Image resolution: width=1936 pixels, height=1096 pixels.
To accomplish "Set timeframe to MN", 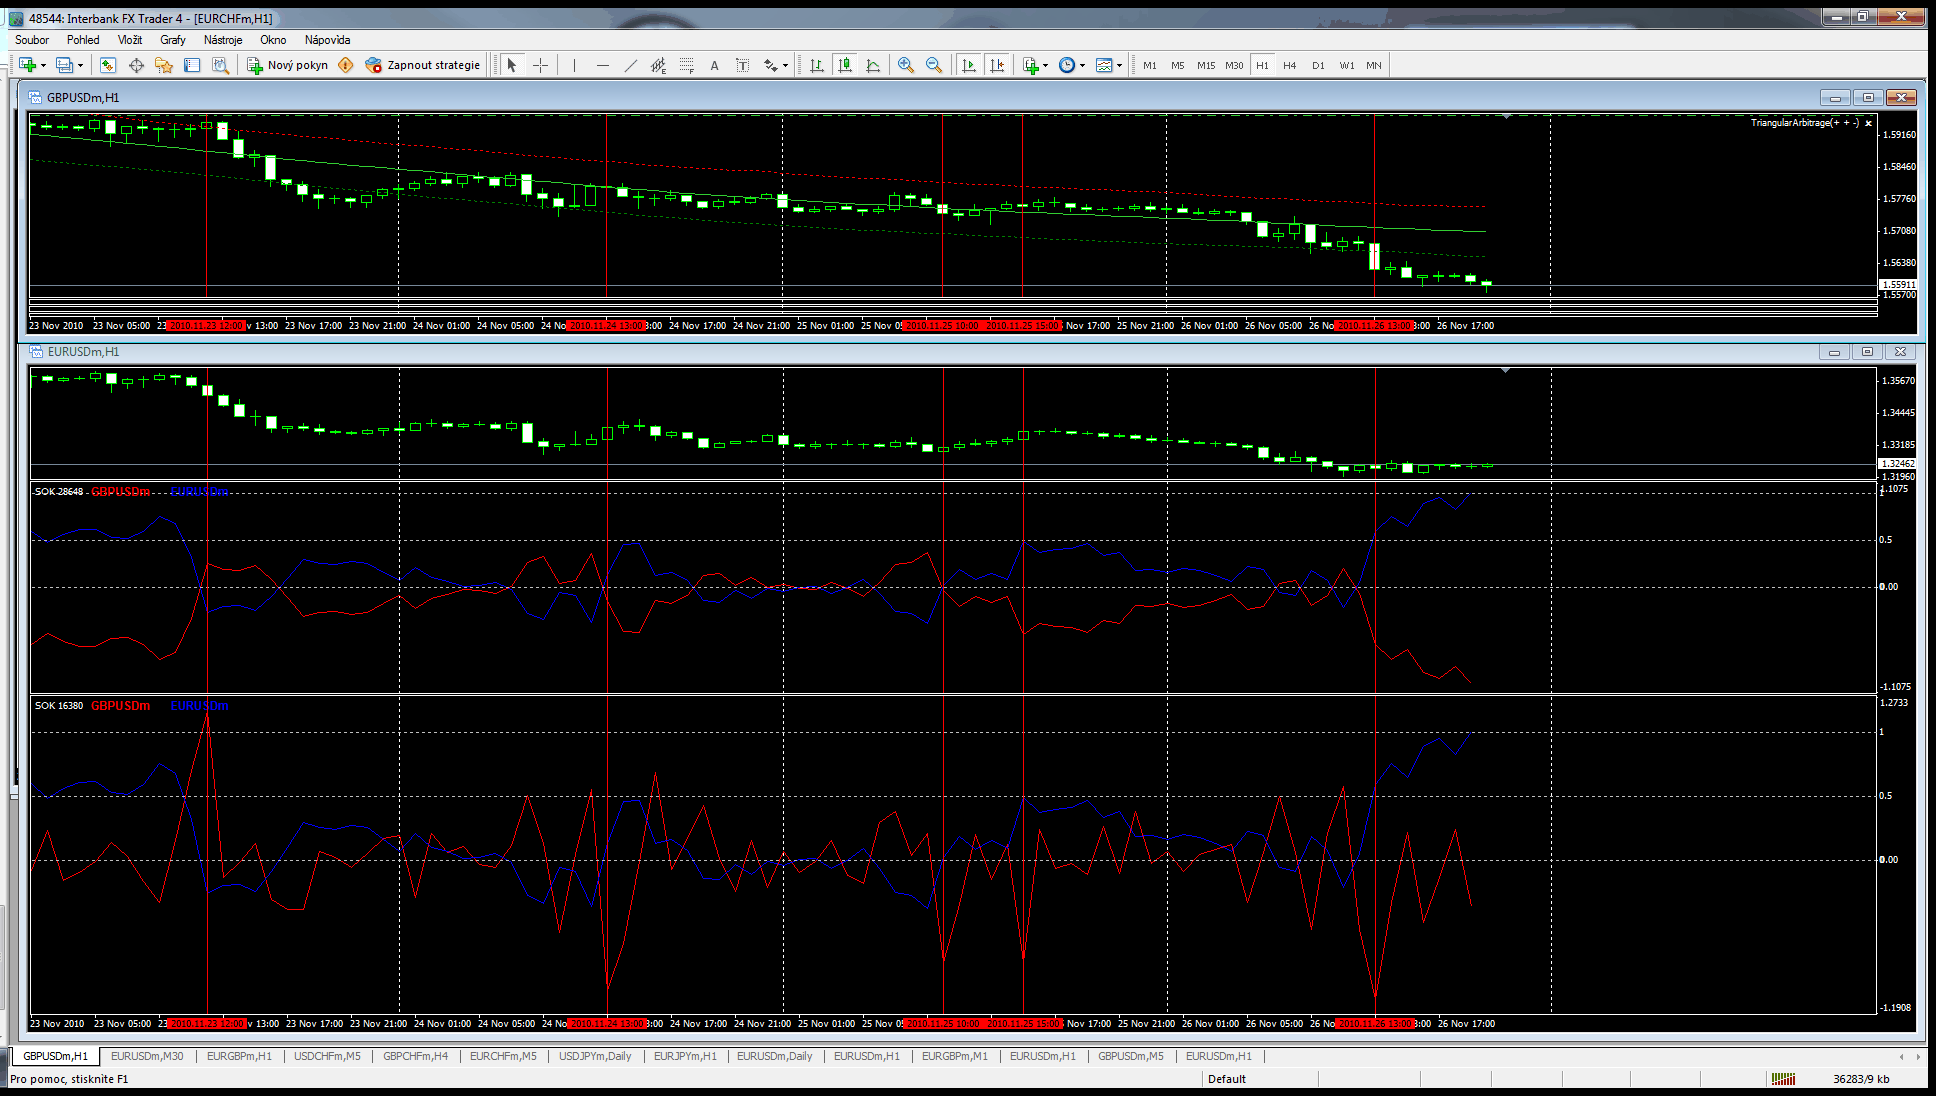I will tap(1374, 65).
